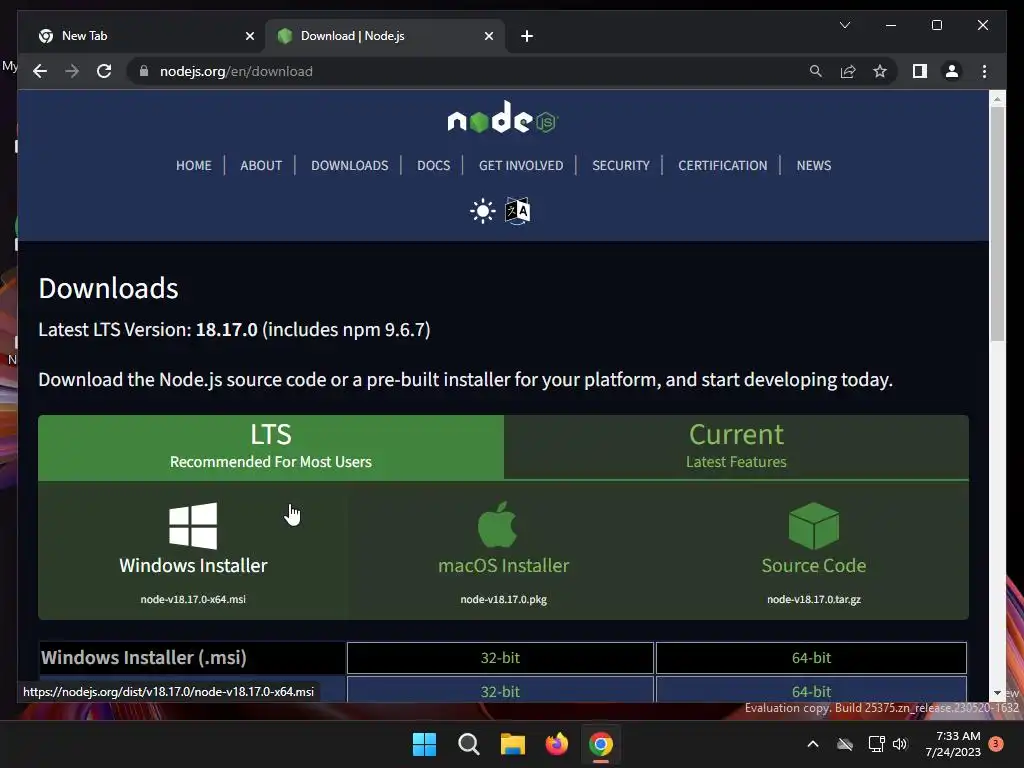The image size is (1024, 768).
Task: Select the Download | Node.js tab
Action: coord(384,36)
